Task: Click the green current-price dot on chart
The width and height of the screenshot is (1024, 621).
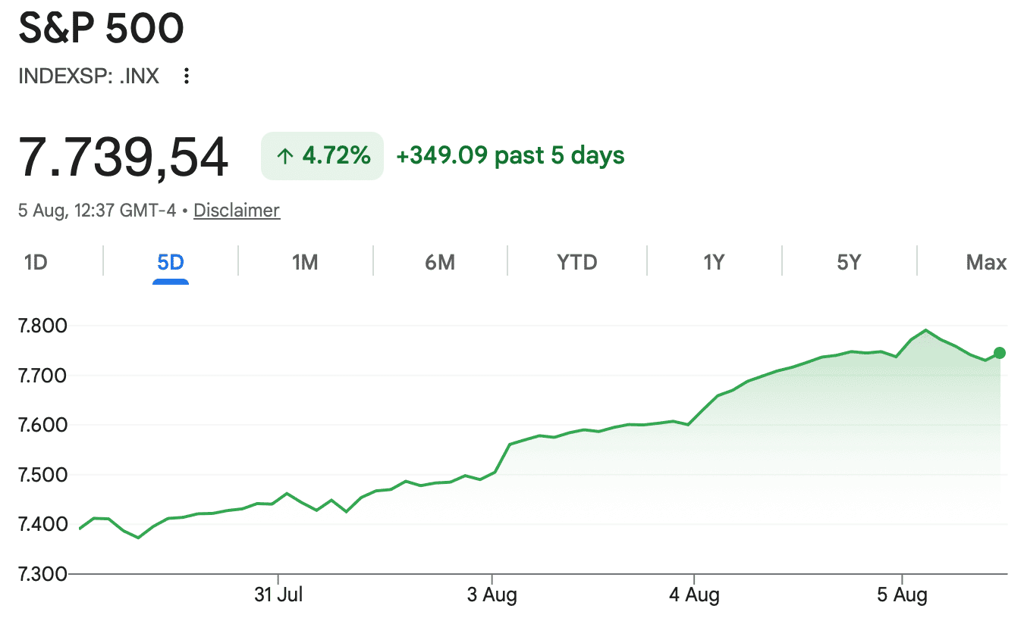Action: point(999,353)
